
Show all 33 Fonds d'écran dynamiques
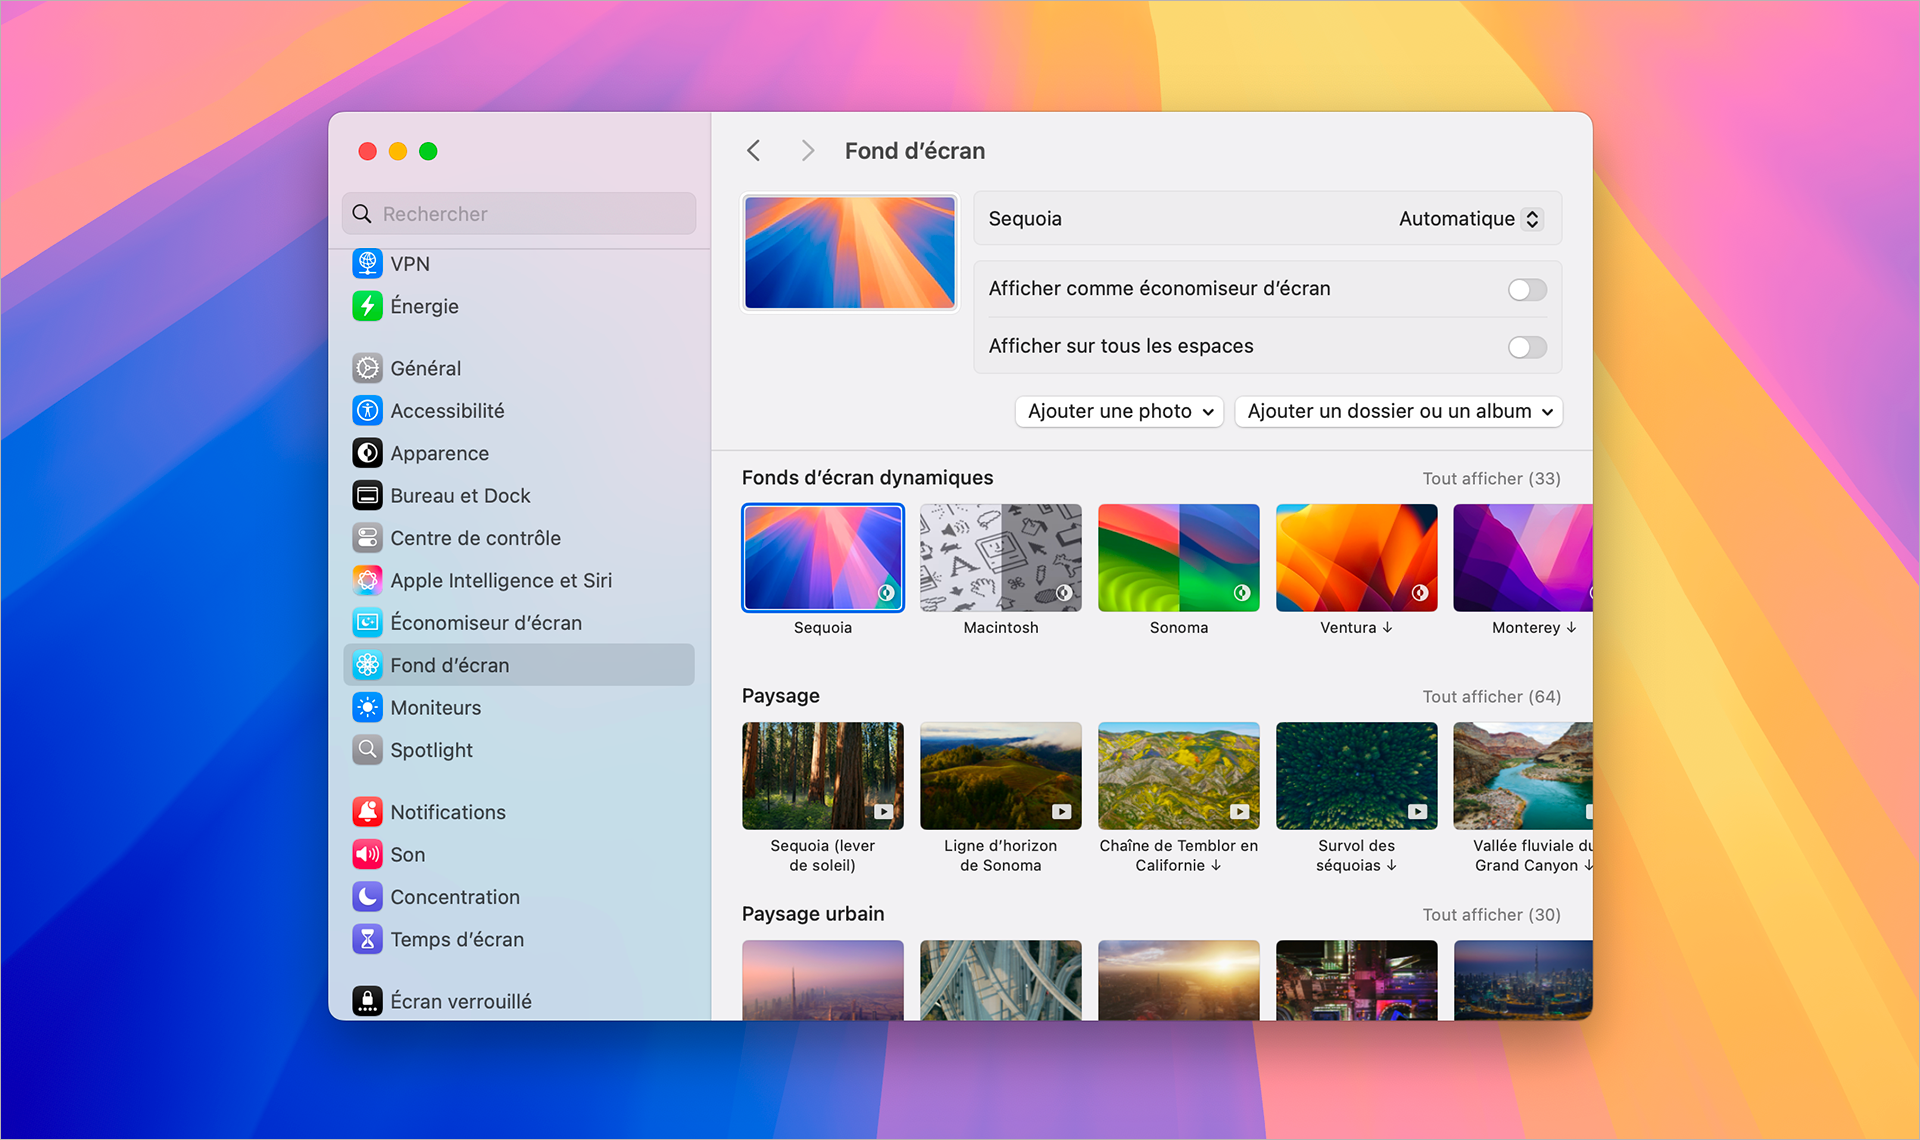point(1491,478)
